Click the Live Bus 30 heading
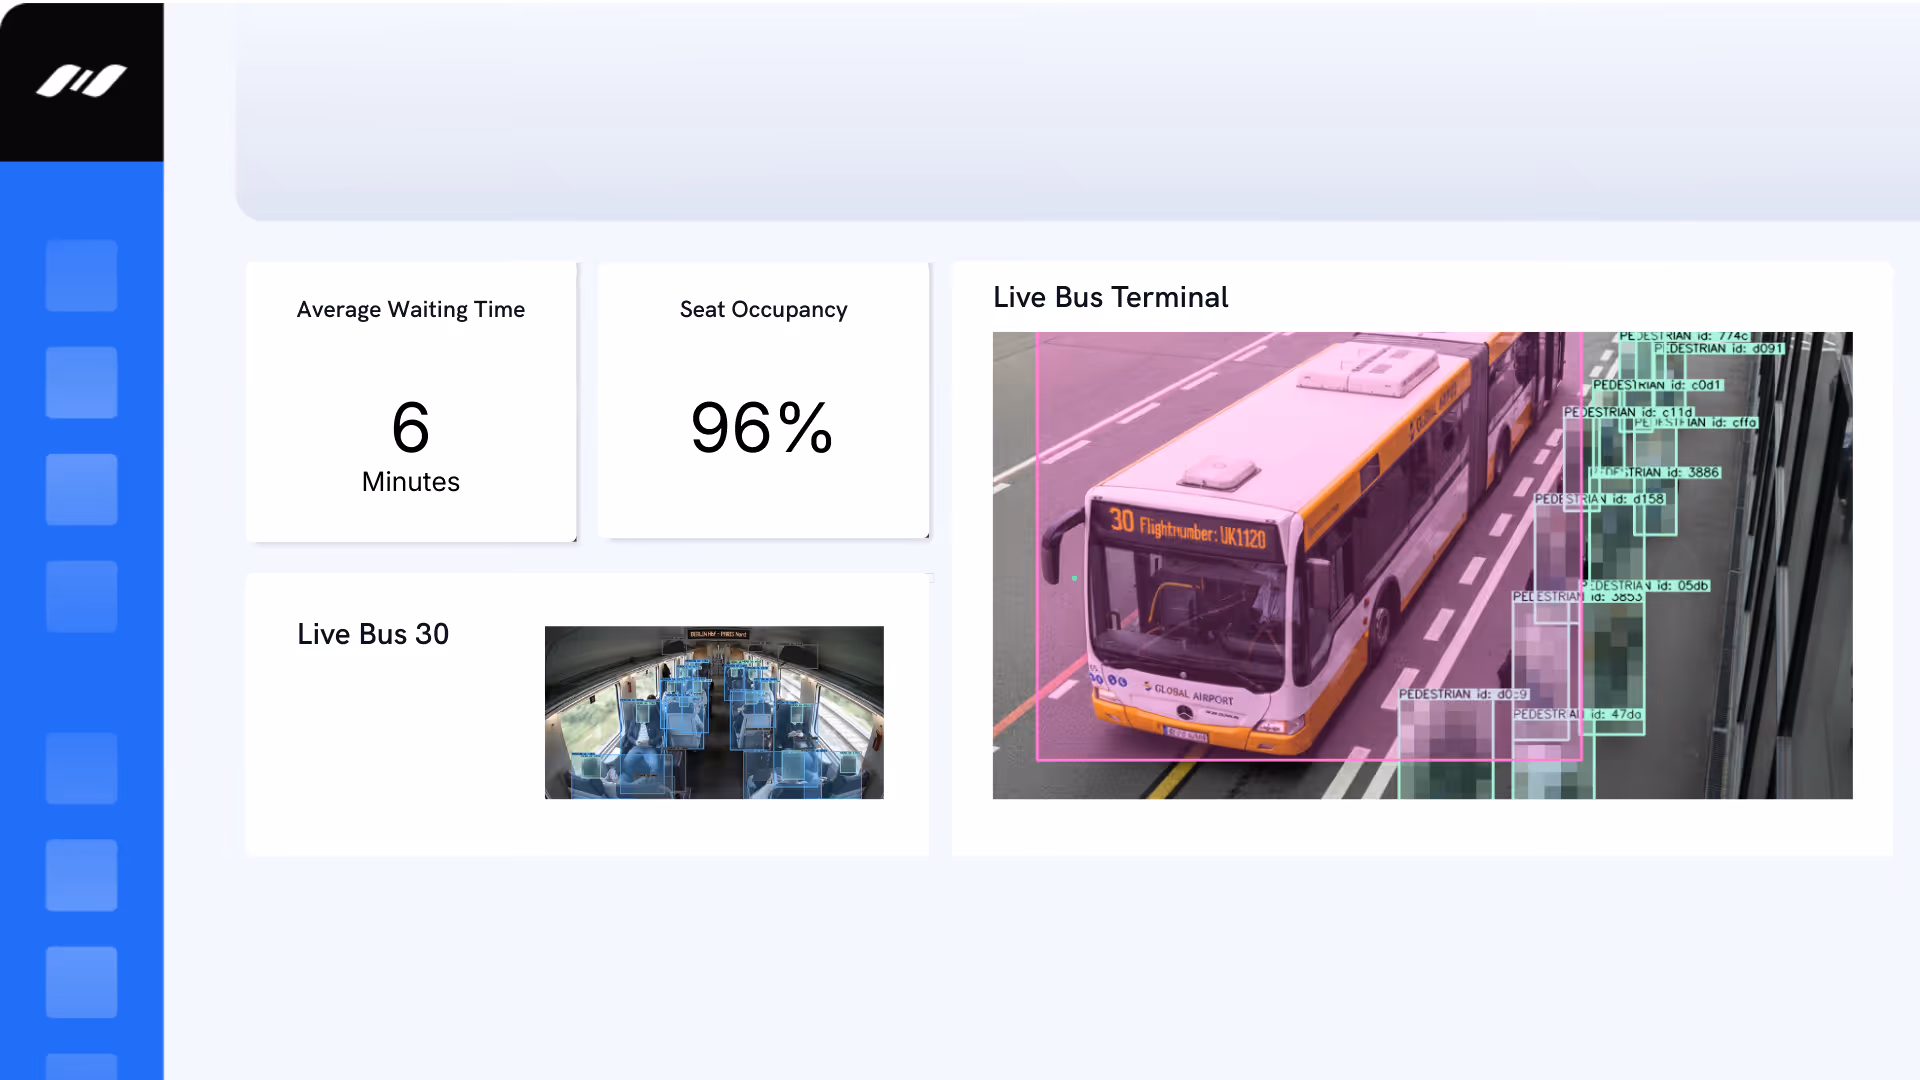This screenshot has height=1080, width=1920. (x=373, y=634)
